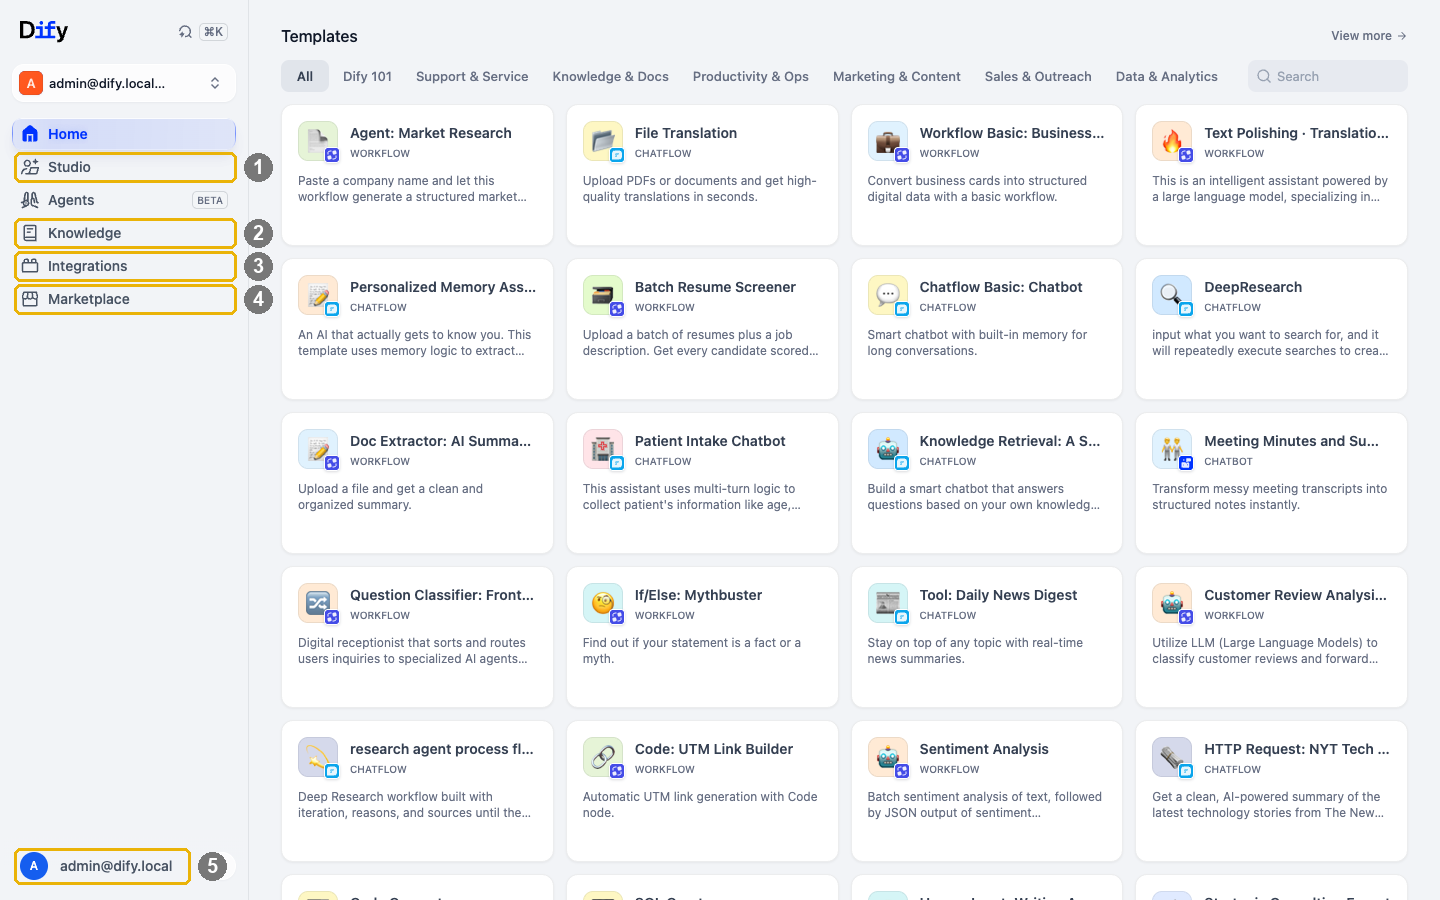
Task: Click research agent process flow icon
Action: tap(318, 757)
